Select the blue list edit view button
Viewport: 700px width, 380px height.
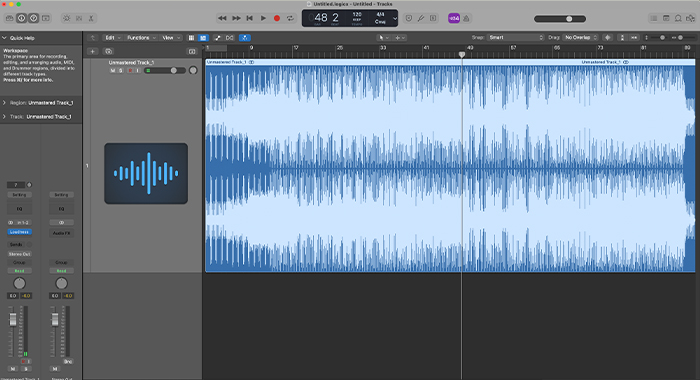[203, 38]
